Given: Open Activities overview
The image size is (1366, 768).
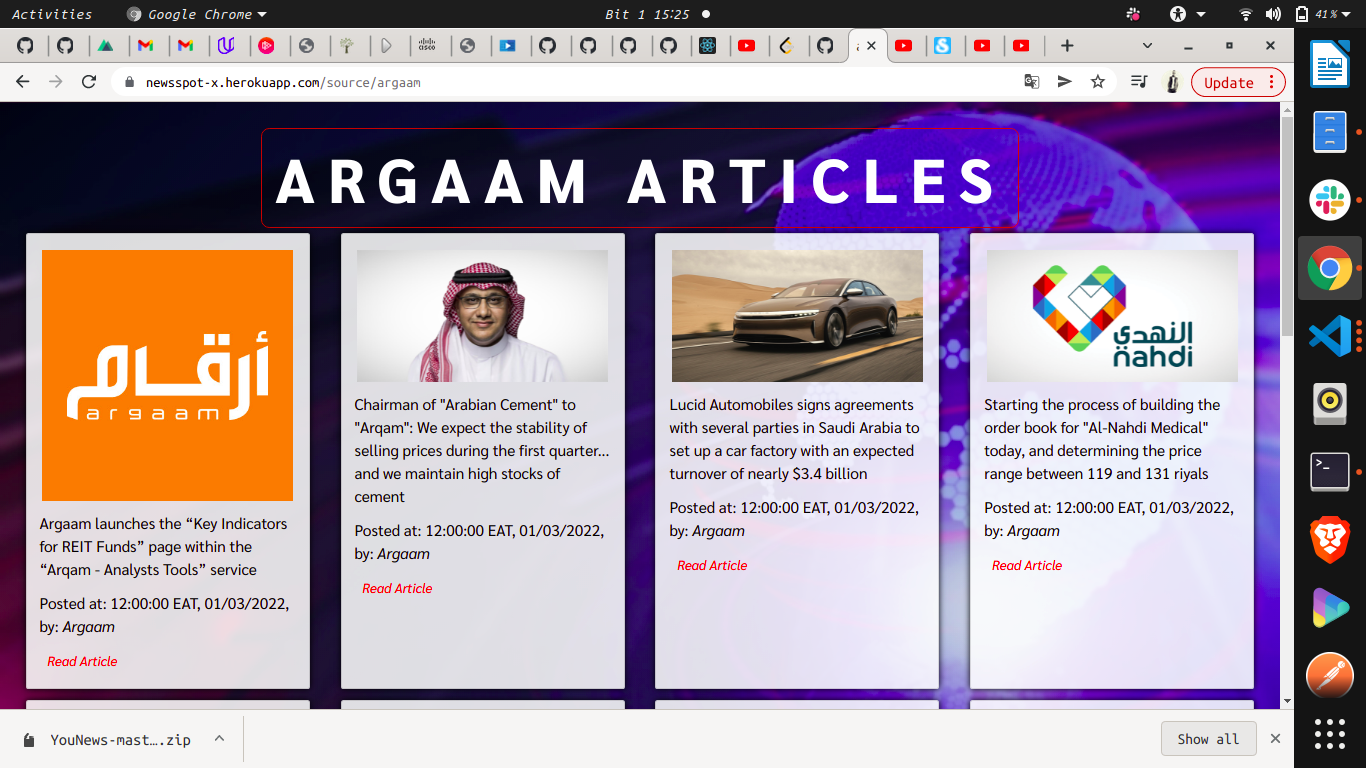Looking at the screenshot, I should tap(52, 14).
